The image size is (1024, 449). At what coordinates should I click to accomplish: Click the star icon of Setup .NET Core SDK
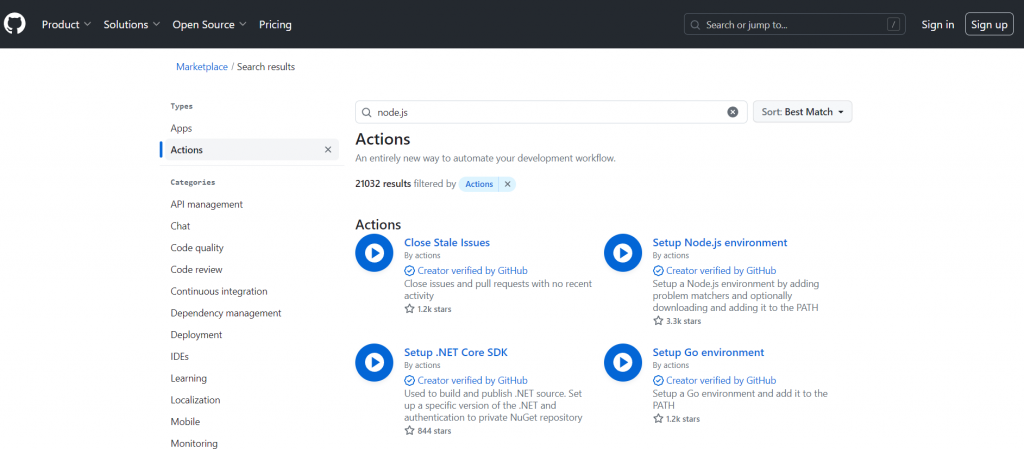(409, 431)
